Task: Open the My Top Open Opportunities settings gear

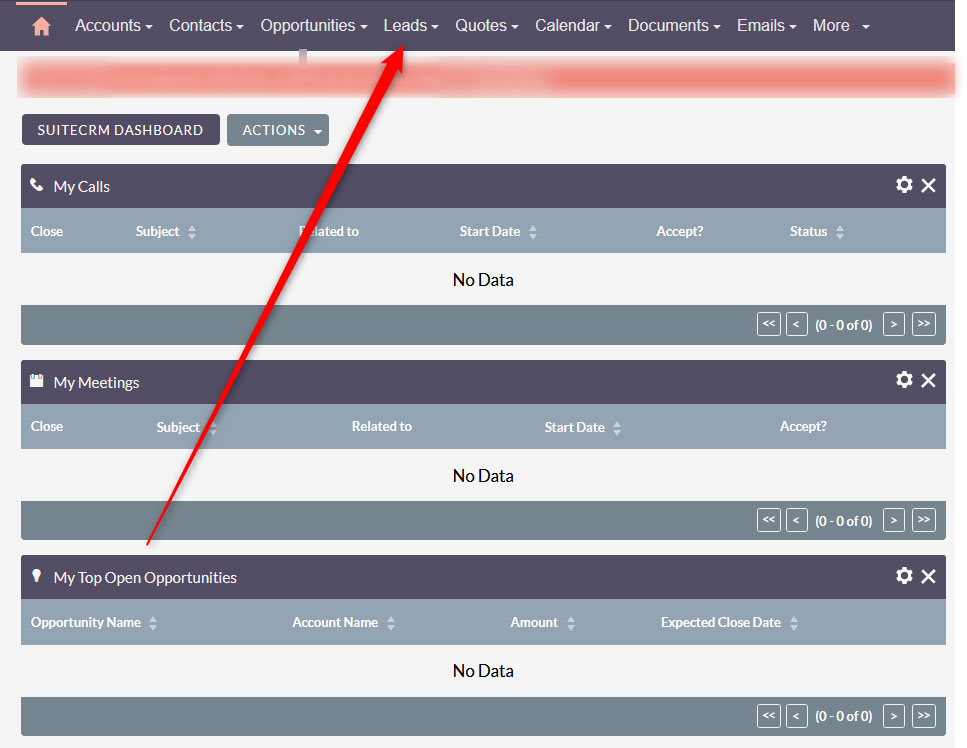Action: click(x=904, y=576)
